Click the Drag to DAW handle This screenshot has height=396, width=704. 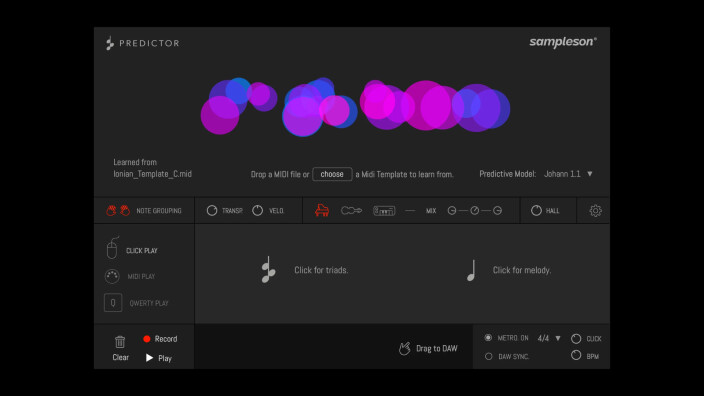pos(428,348)
